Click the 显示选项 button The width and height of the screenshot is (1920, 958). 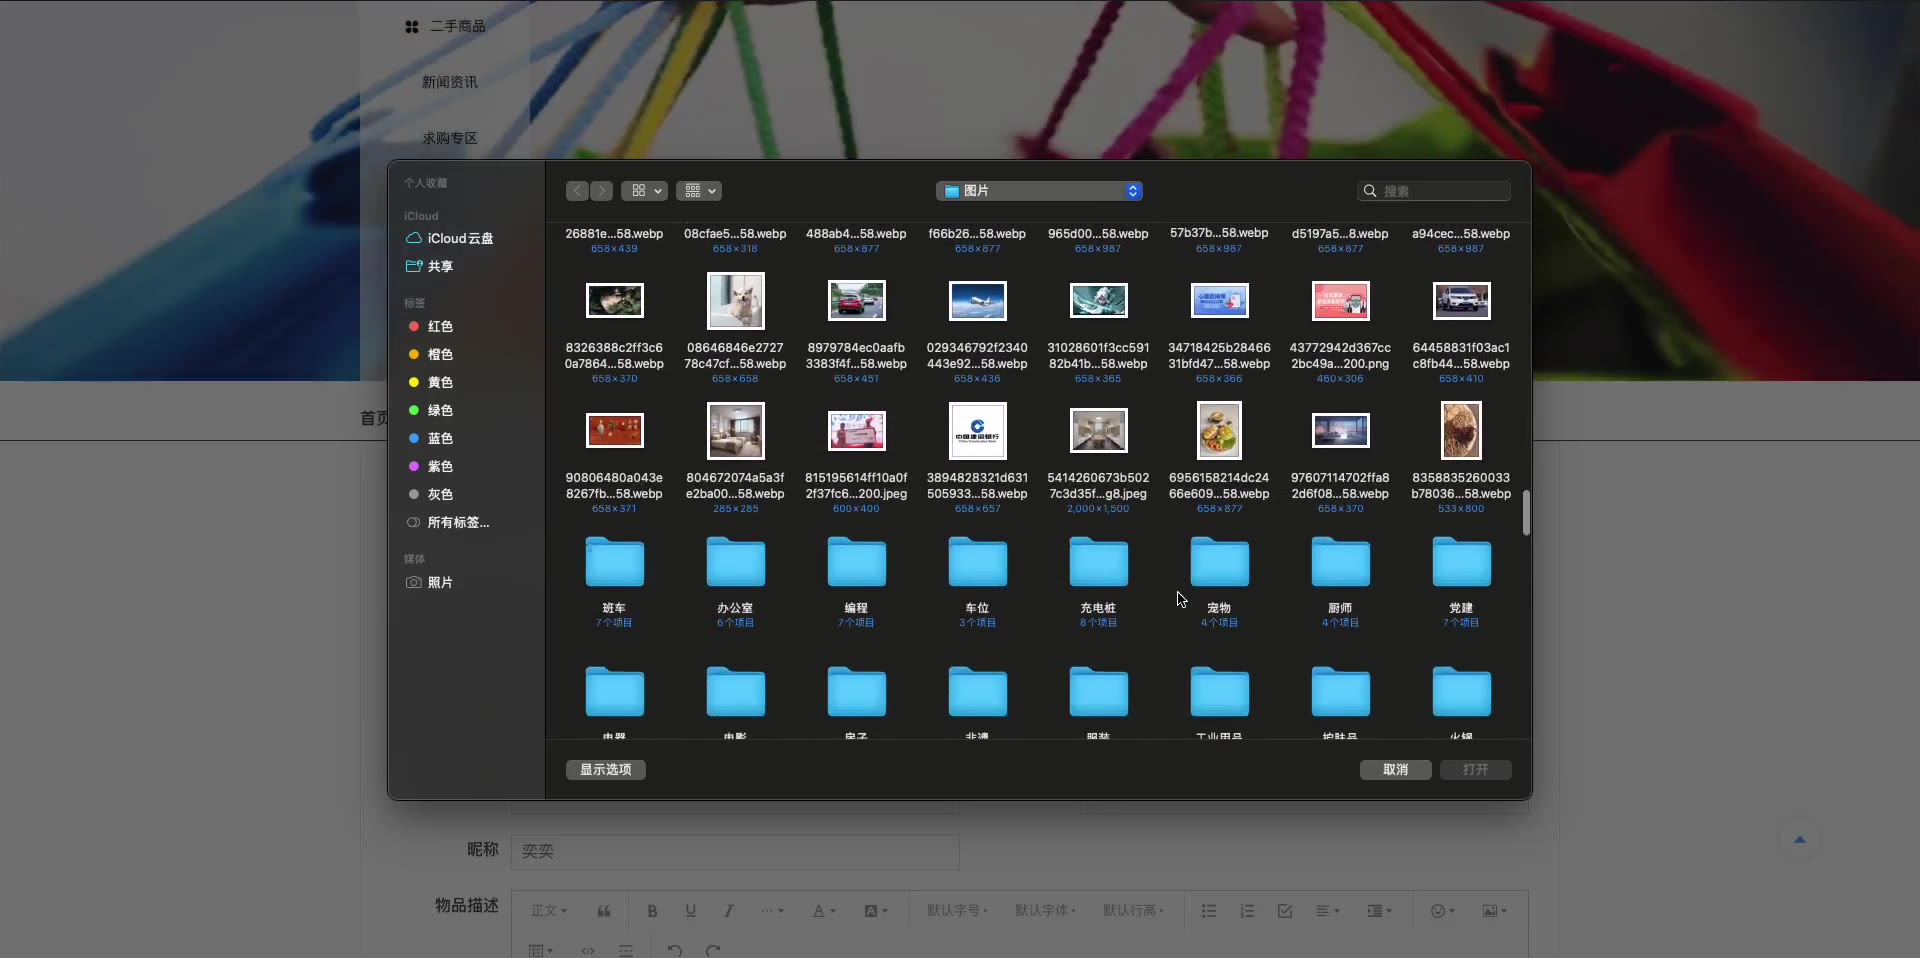click(x=606, y=770)
